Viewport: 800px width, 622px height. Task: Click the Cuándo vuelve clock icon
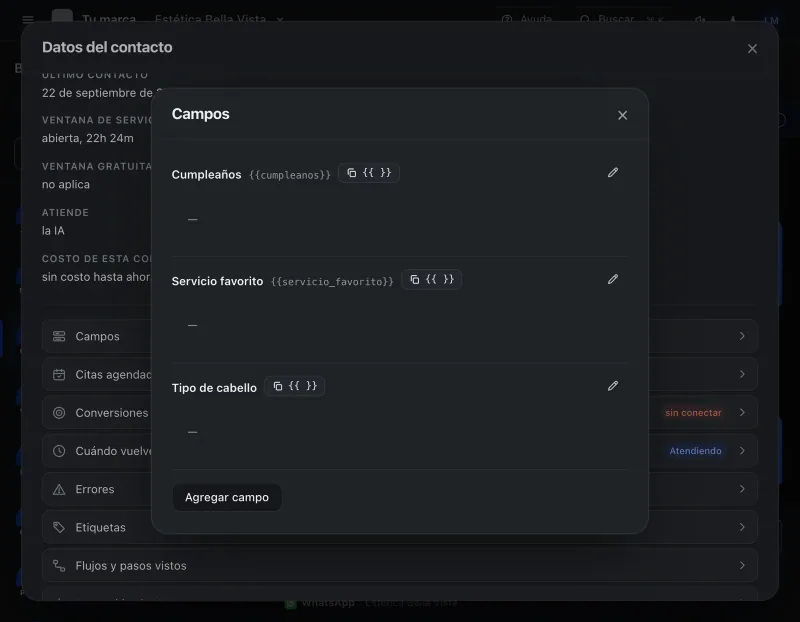pyautogui.click(x=59, y=451)
